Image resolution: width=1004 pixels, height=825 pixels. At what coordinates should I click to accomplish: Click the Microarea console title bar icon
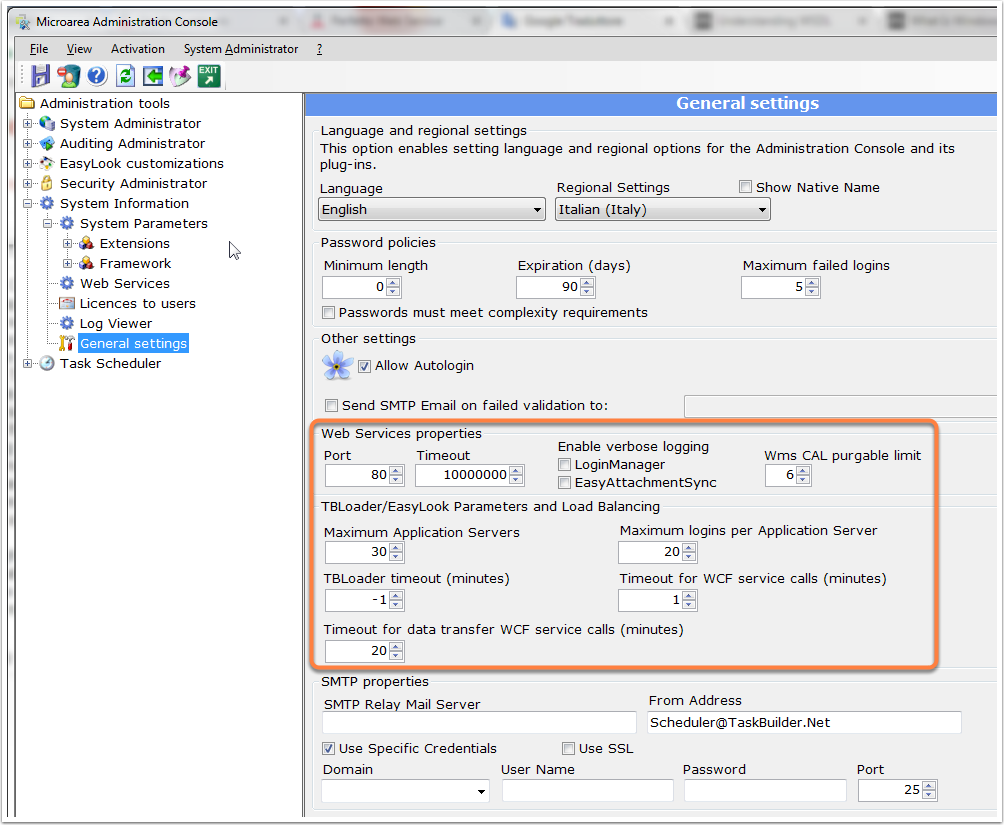point(23,22)
